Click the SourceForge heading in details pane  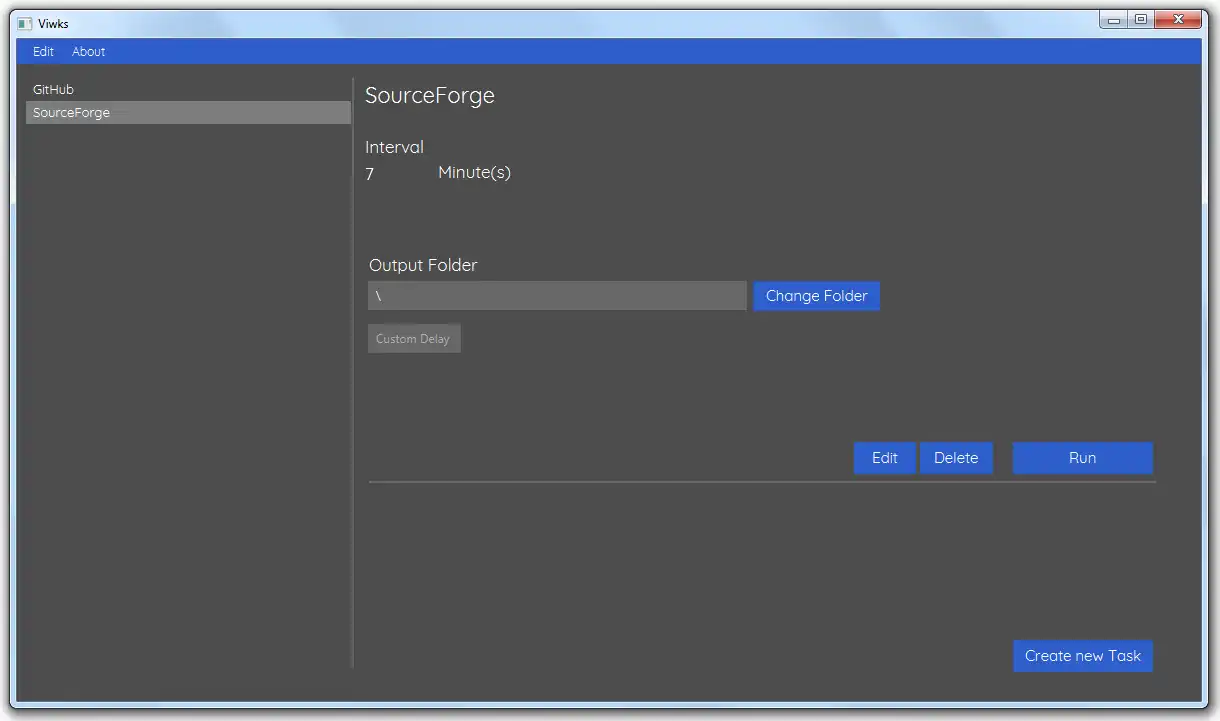[x=430, y=96]
